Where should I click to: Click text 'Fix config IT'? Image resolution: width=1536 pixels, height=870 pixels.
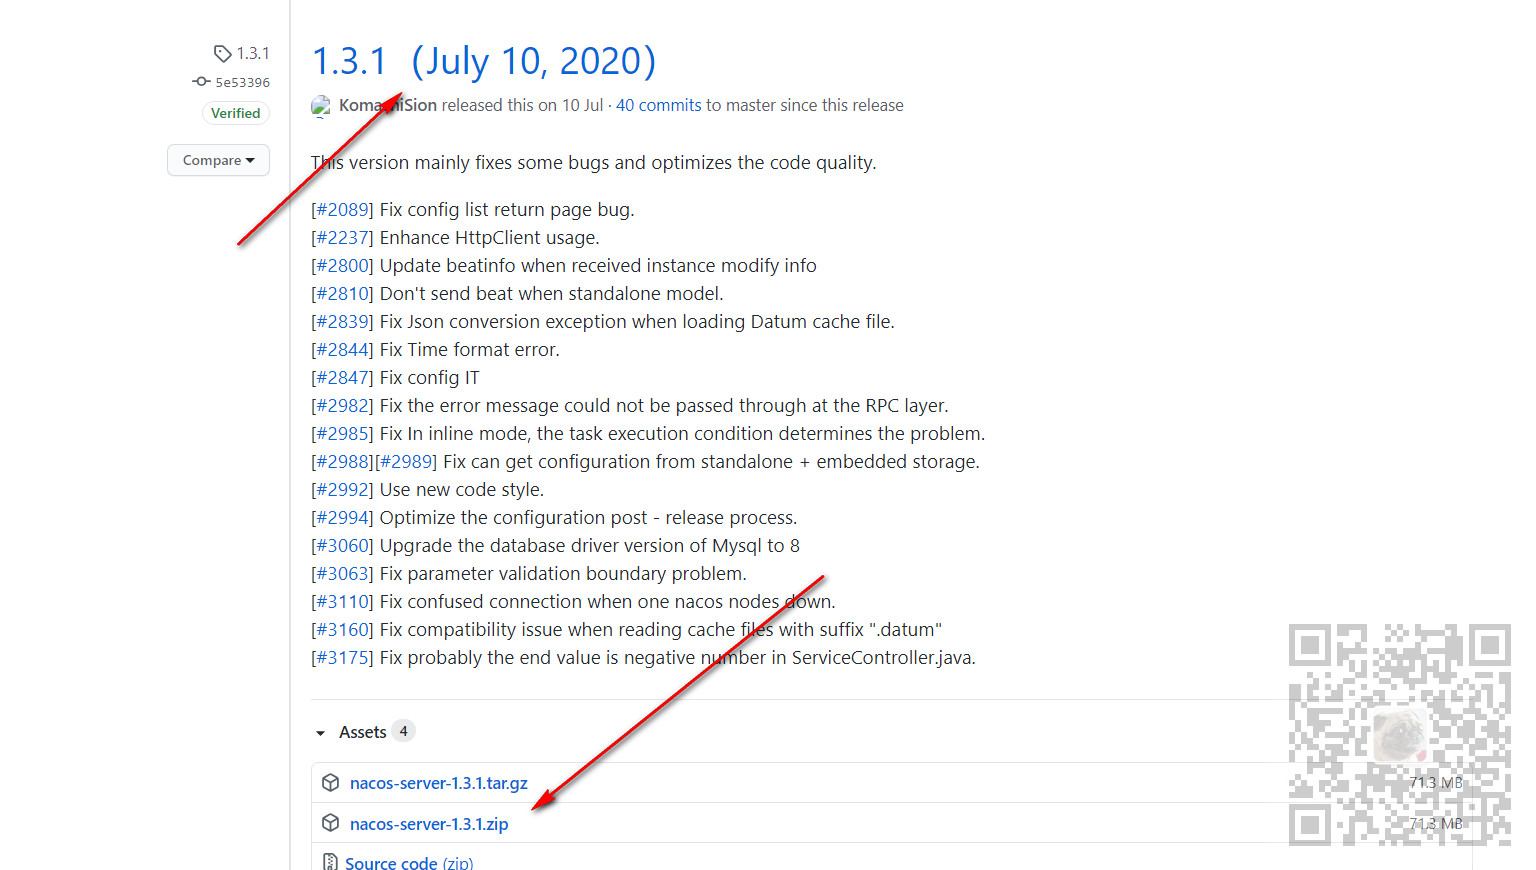click(x=429, y=377)
